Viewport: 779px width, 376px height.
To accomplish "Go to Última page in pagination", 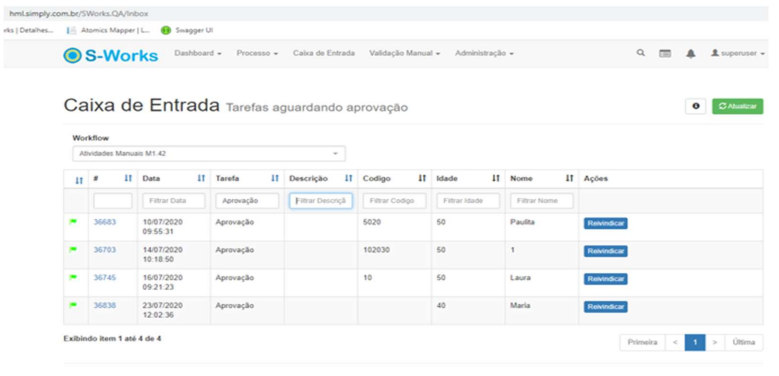I will [744, 342].
